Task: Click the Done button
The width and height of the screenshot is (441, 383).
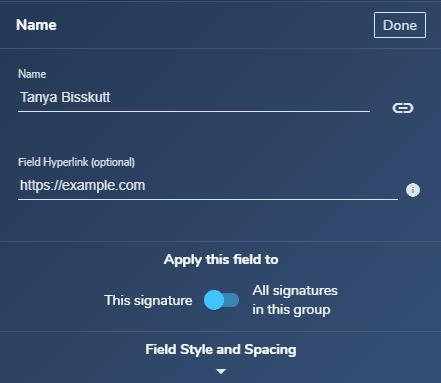Action: point(400,25)
